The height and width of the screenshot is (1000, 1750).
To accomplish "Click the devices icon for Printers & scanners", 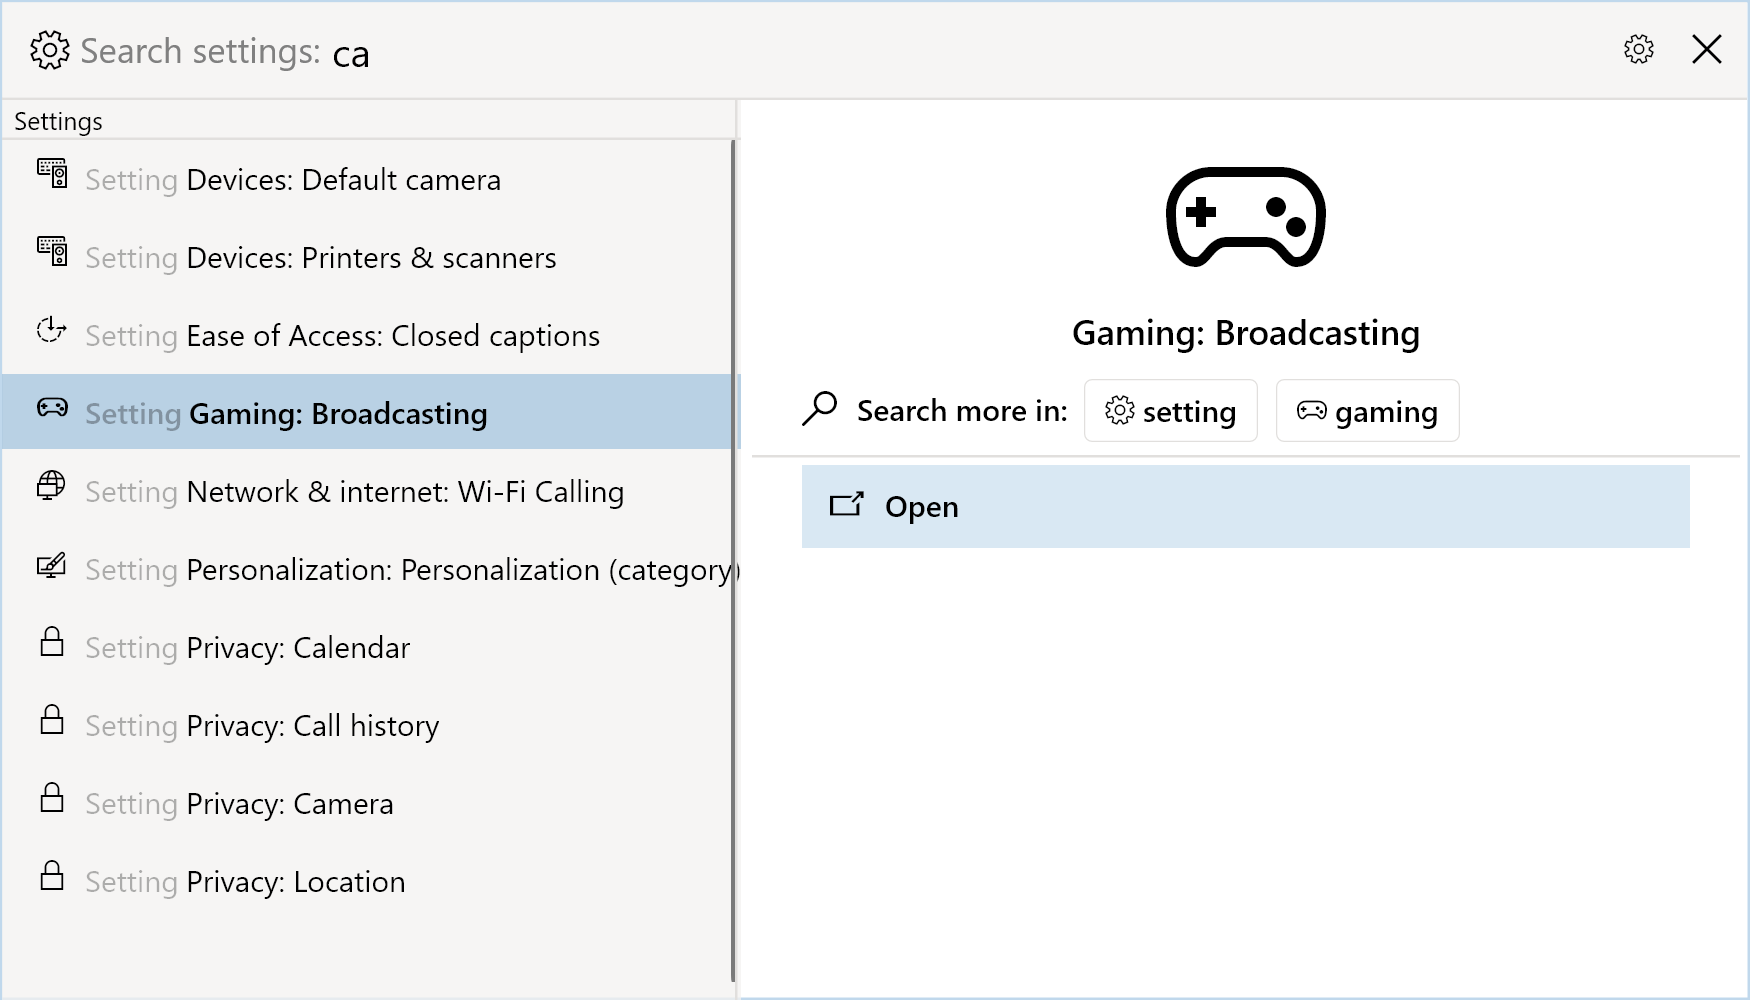I will point(52,251).
